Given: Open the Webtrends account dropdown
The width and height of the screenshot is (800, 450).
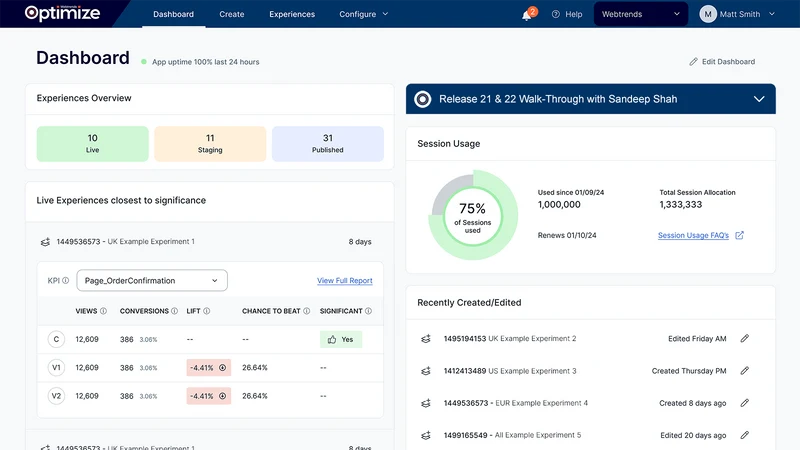Looking at the screenshot, I should (640, 14).
